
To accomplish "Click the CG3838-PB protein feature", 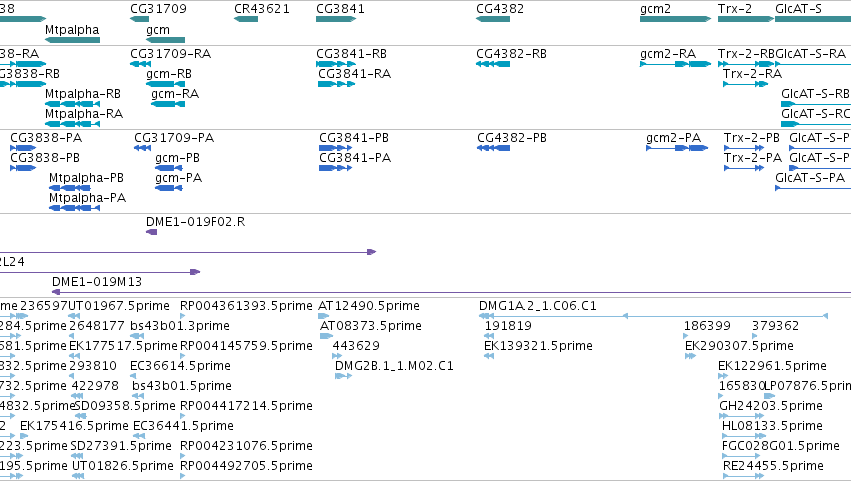I will [x=23, y=168].
